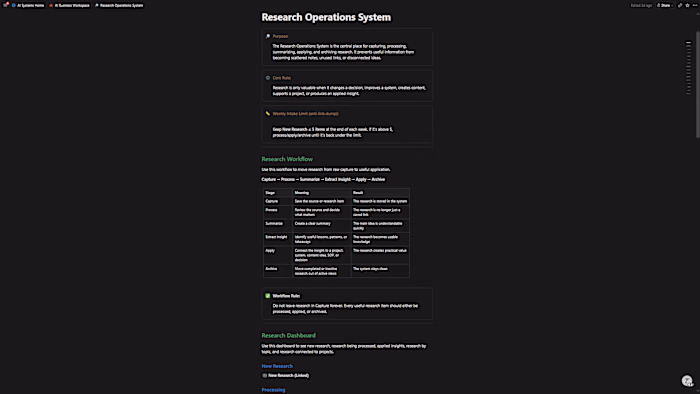Select the Process stage table cell
This screenshot has height=394, width=700.
click(278, 212)
